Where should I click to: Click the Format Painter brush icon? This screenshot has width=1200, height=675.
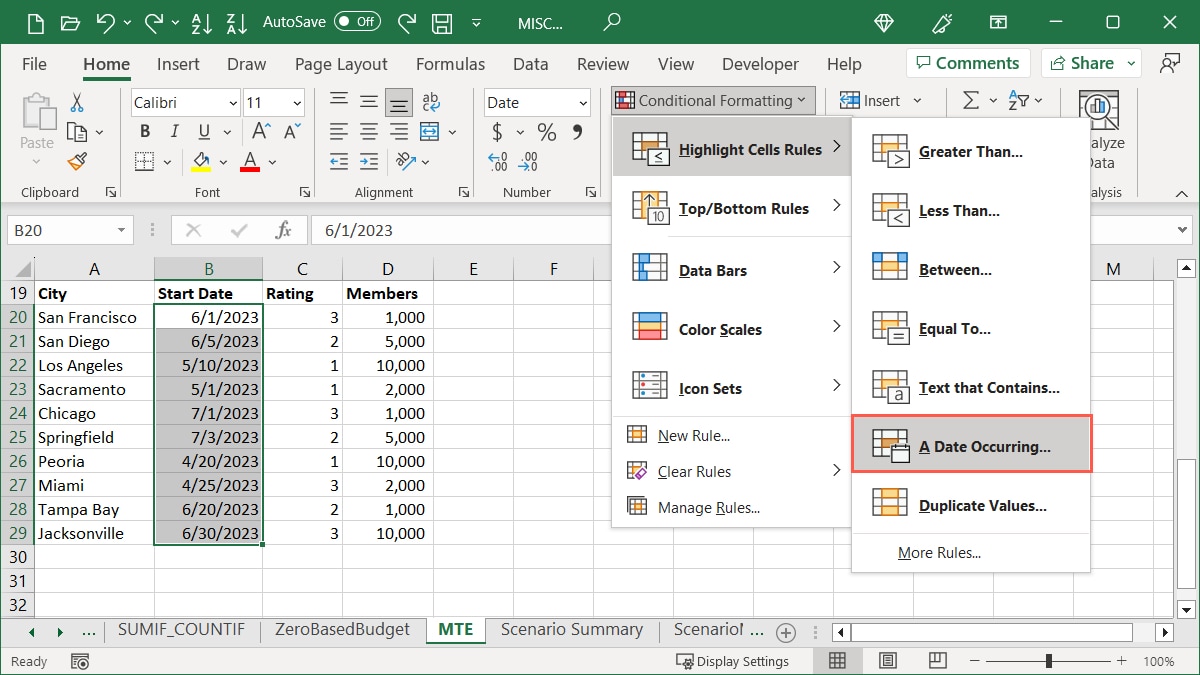tap(77, 162)
